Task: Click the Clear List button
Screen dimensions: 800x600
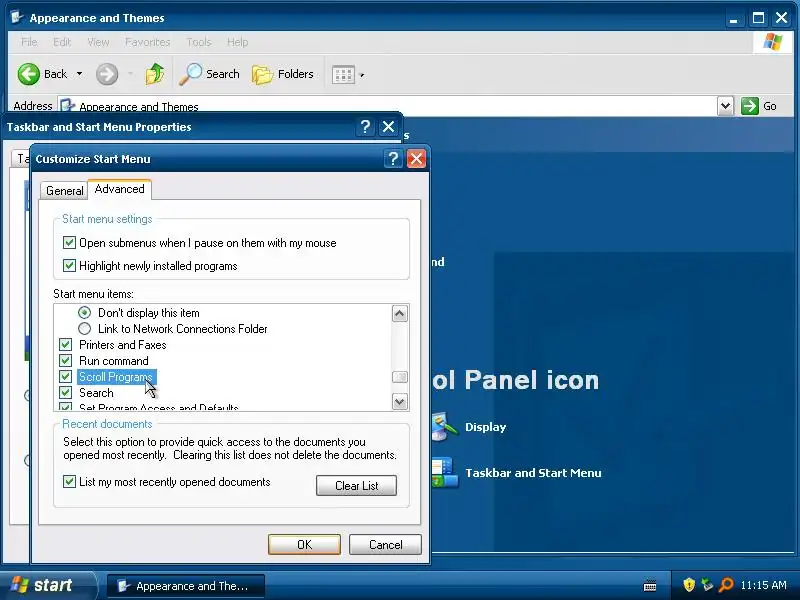Action: coord(356,486)
